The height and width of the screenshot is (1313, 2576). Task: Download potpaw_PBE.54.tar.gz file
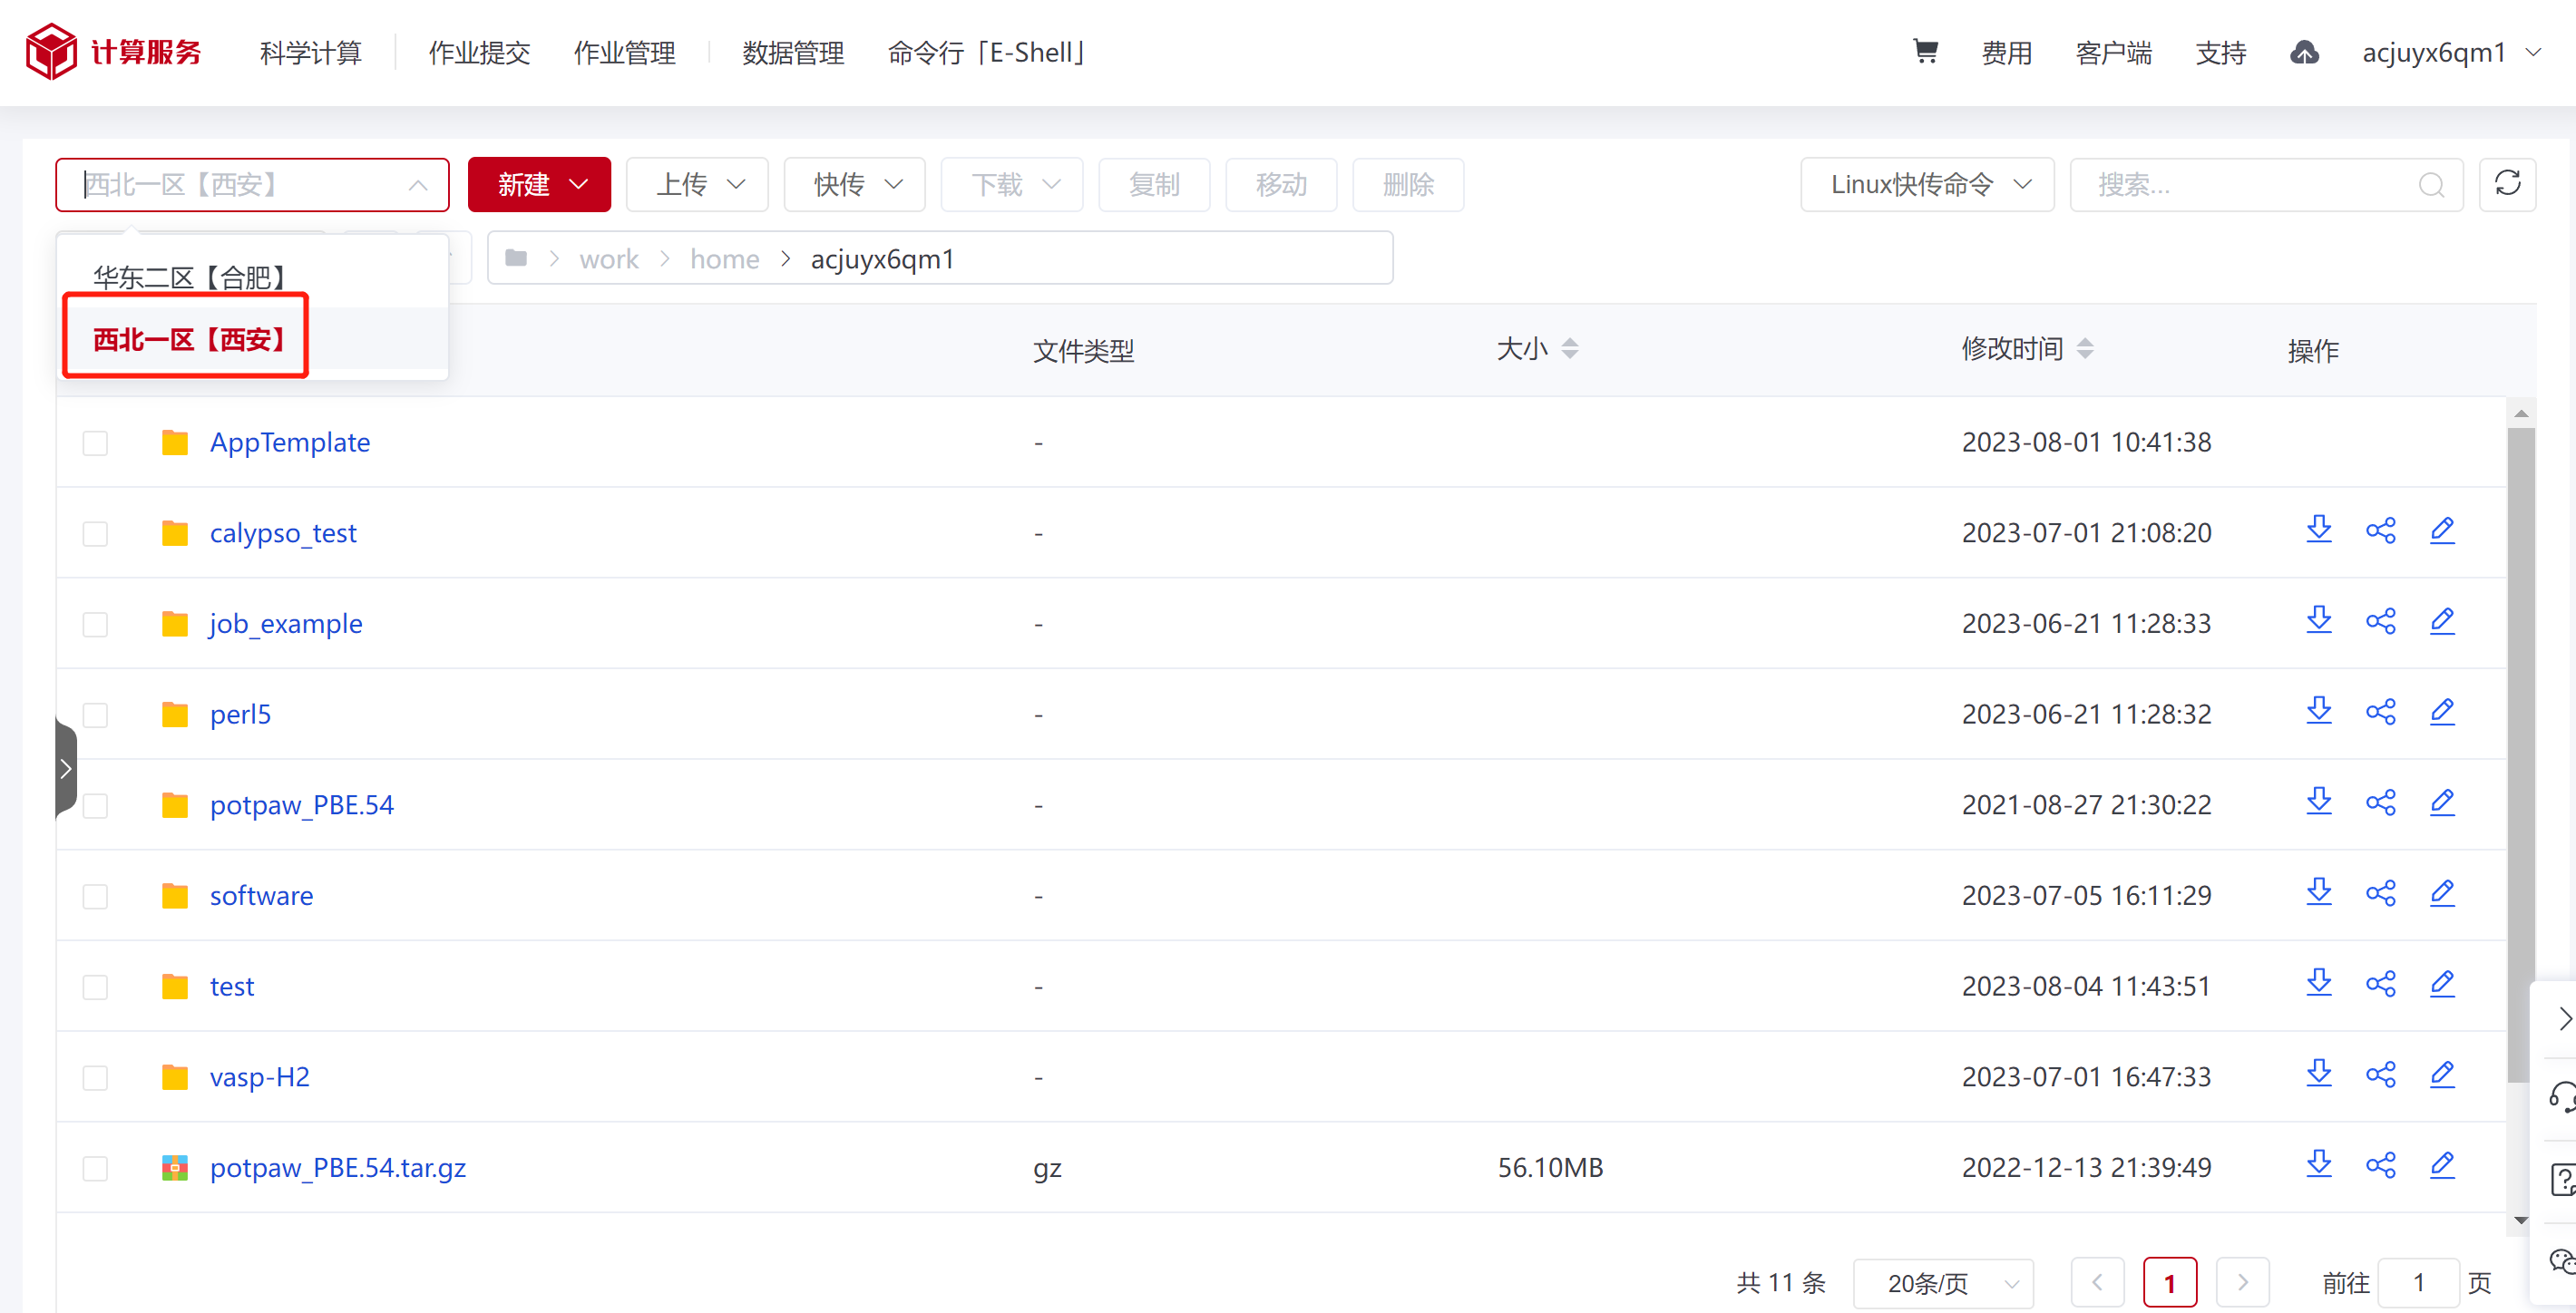(2319, 1166)
